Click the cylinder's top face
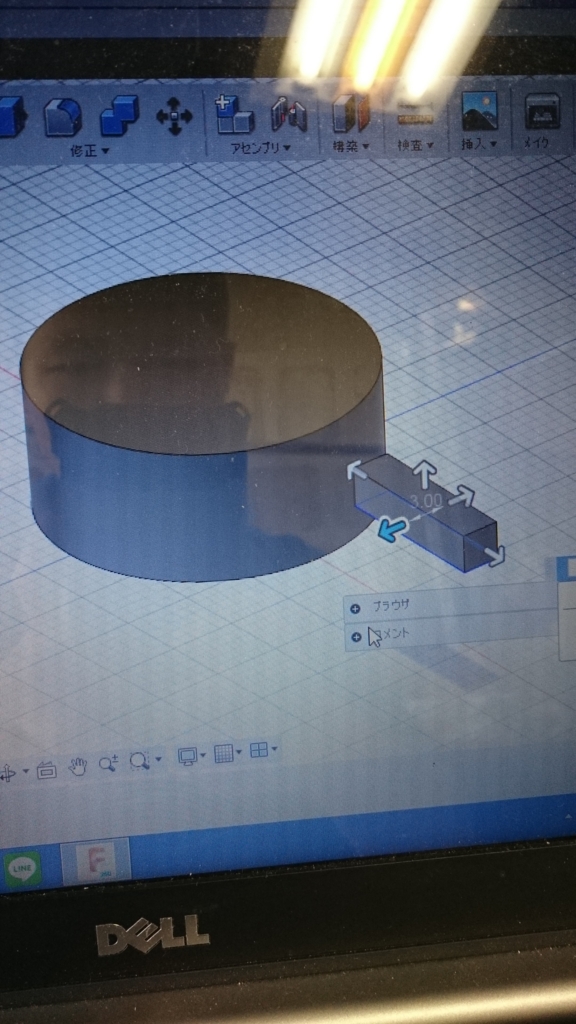 [x=201, y=362]
